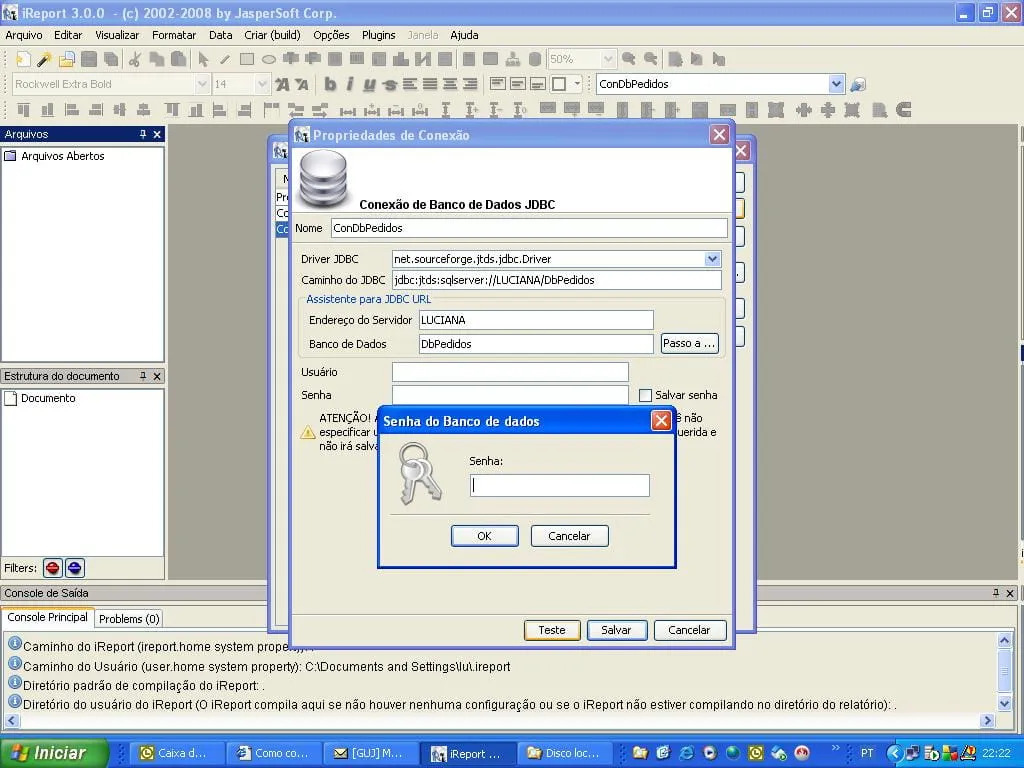Open the Arquivo menu
Image resolution: width=1024 pixels, height=768 pixels.
(24, 35)
